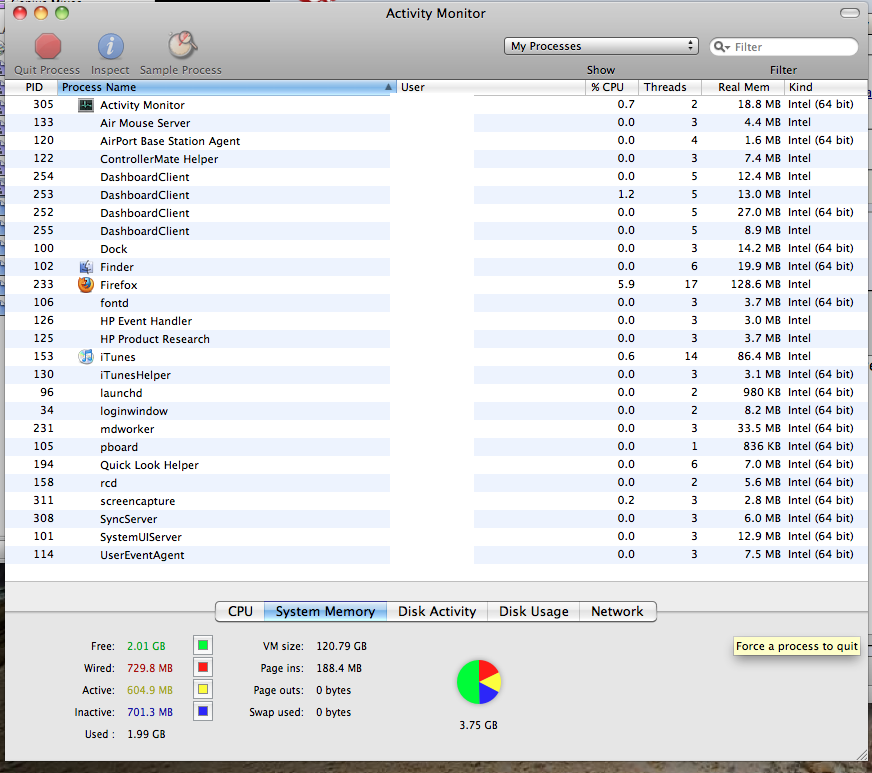Click the magnifier icon in Filter field
Image resolution: width=872 pixels, height=773 pixels.
coord(721,47)
